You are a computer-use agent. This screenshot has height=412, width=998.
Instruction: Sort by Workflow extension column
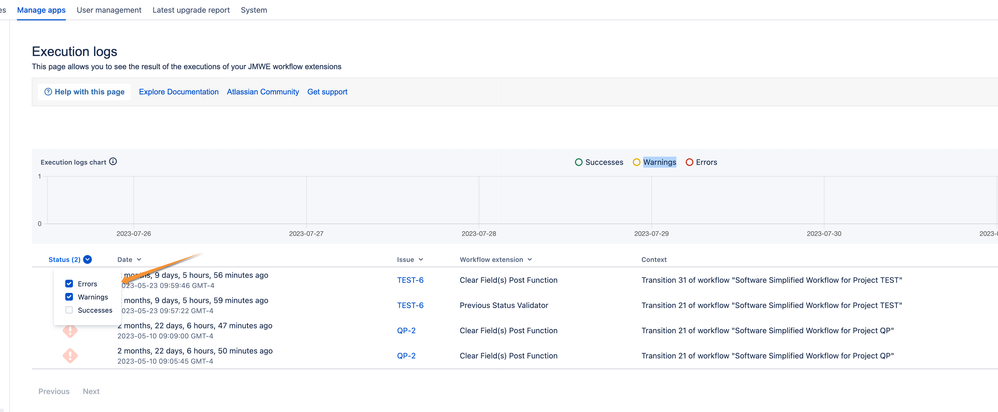pyautogui.click(x=496, y=260)
